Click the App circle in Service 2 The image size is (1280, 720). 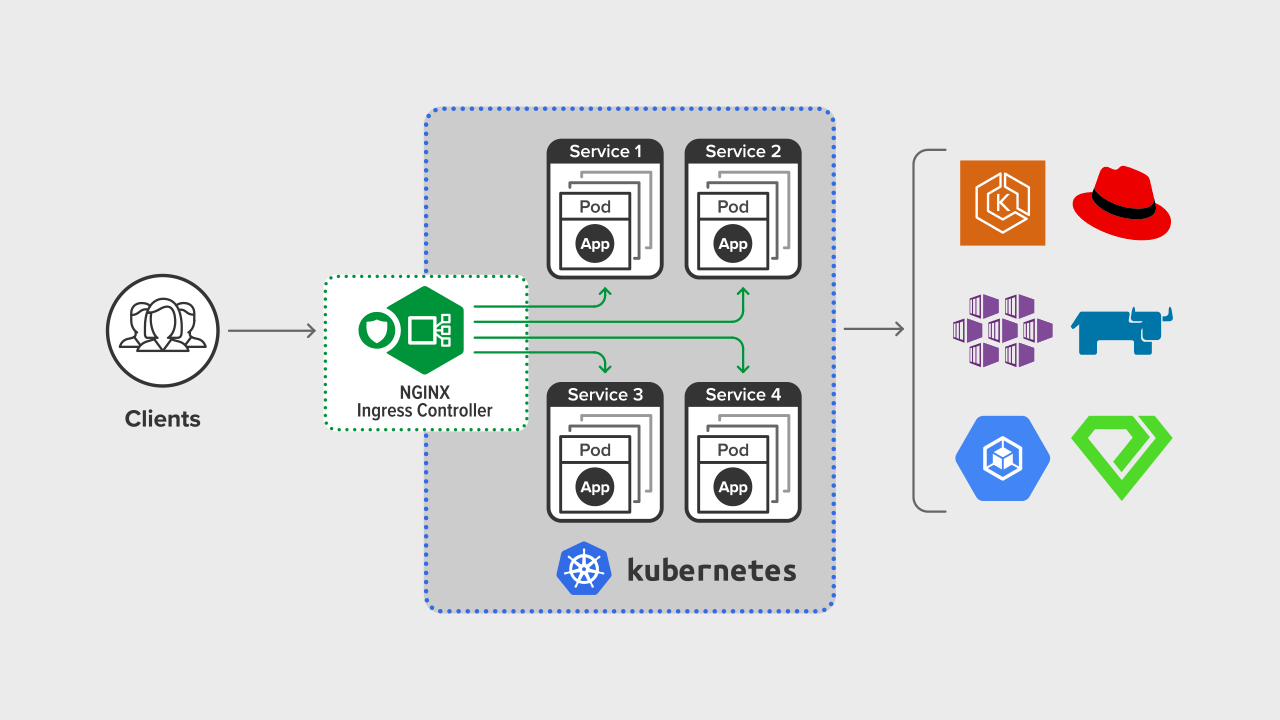pyautogui.click(x=733, y=244)
